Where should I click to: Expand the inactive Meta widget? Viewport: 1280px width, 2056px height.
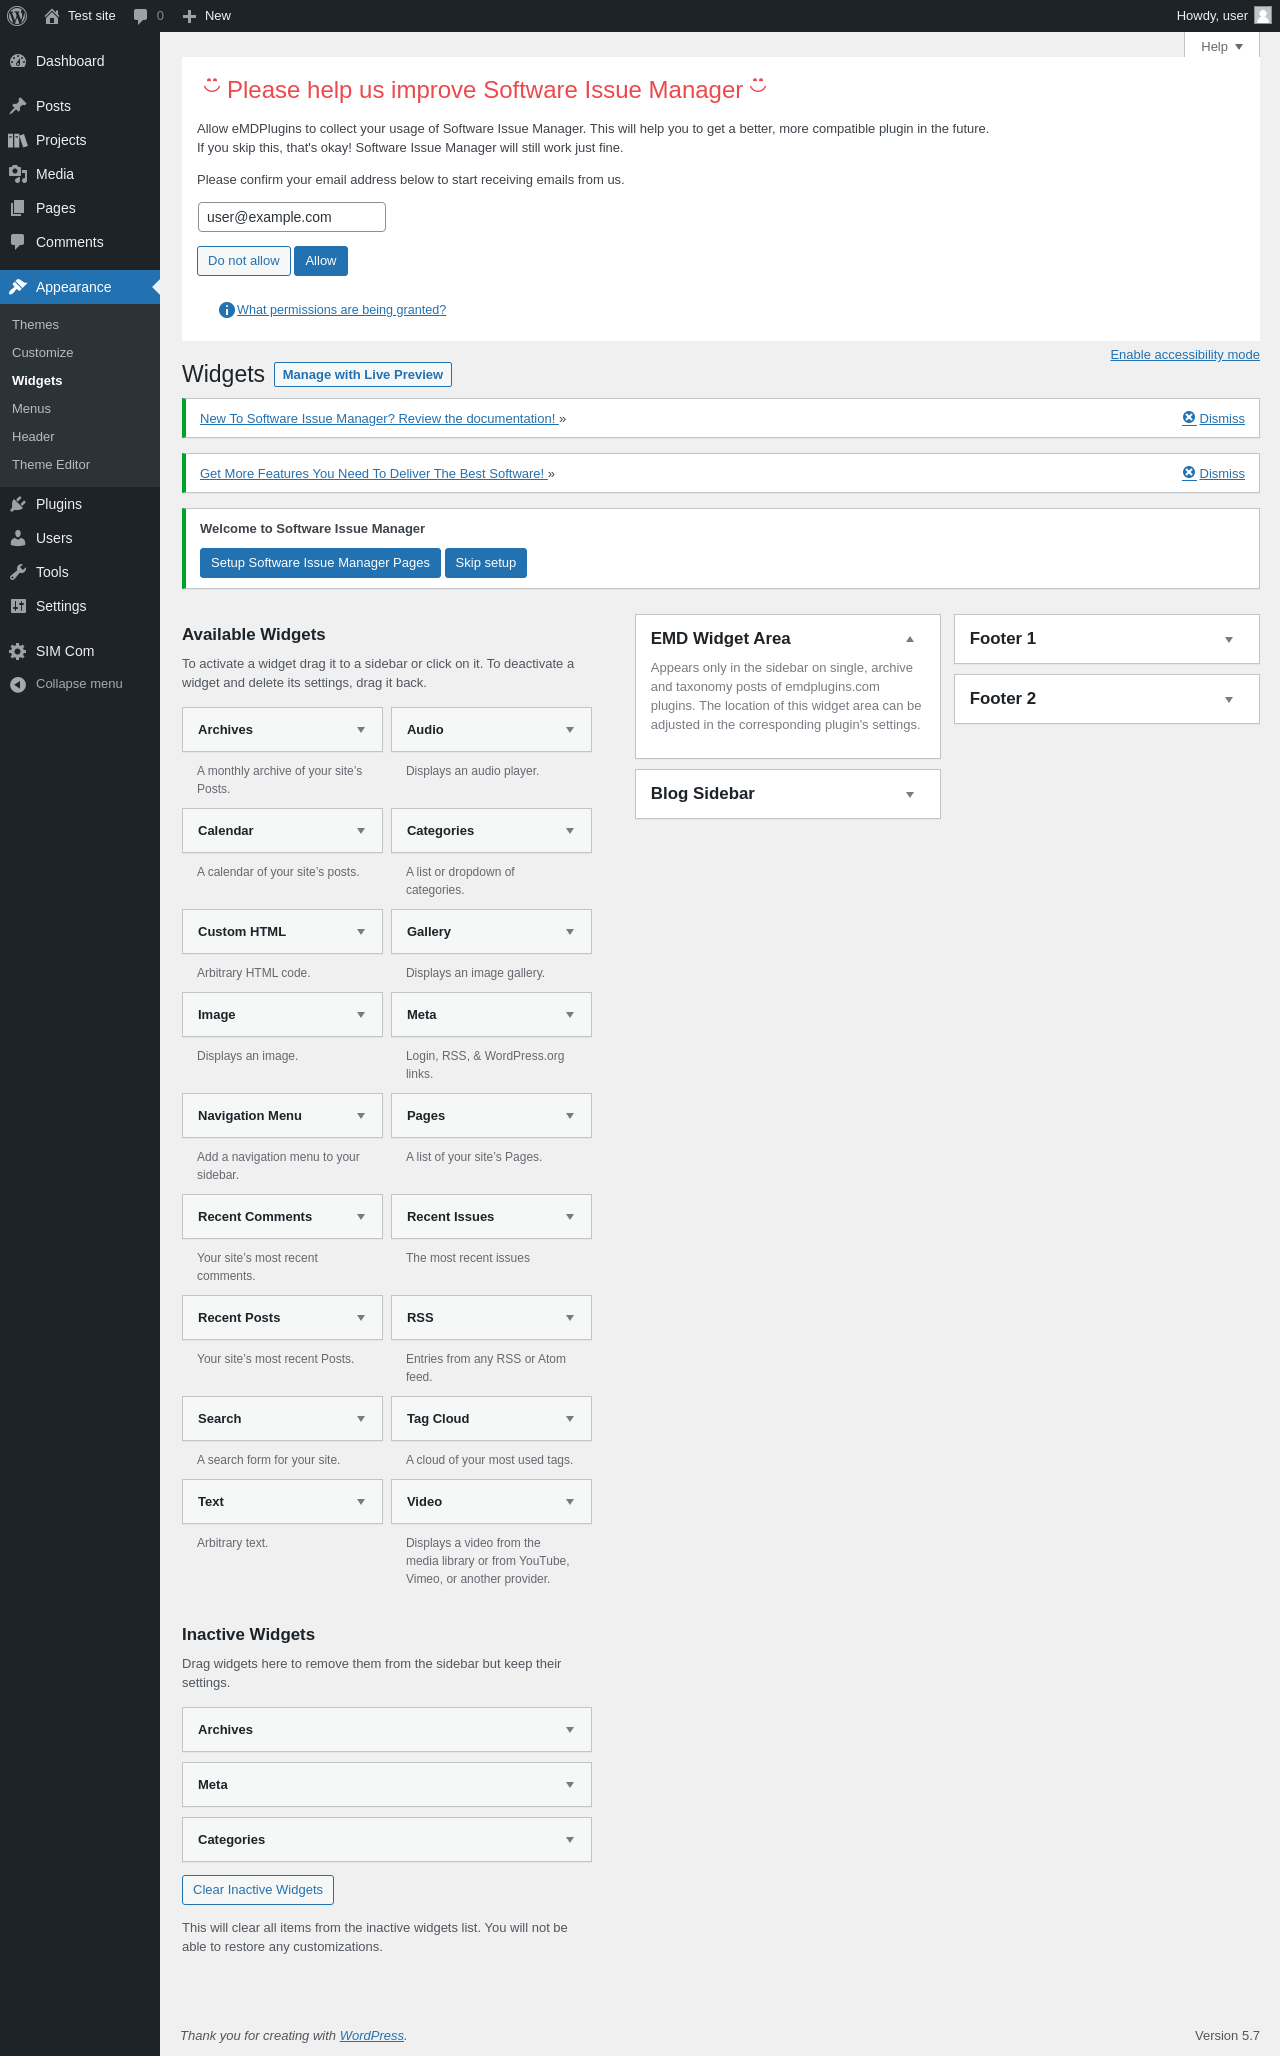570,1785
